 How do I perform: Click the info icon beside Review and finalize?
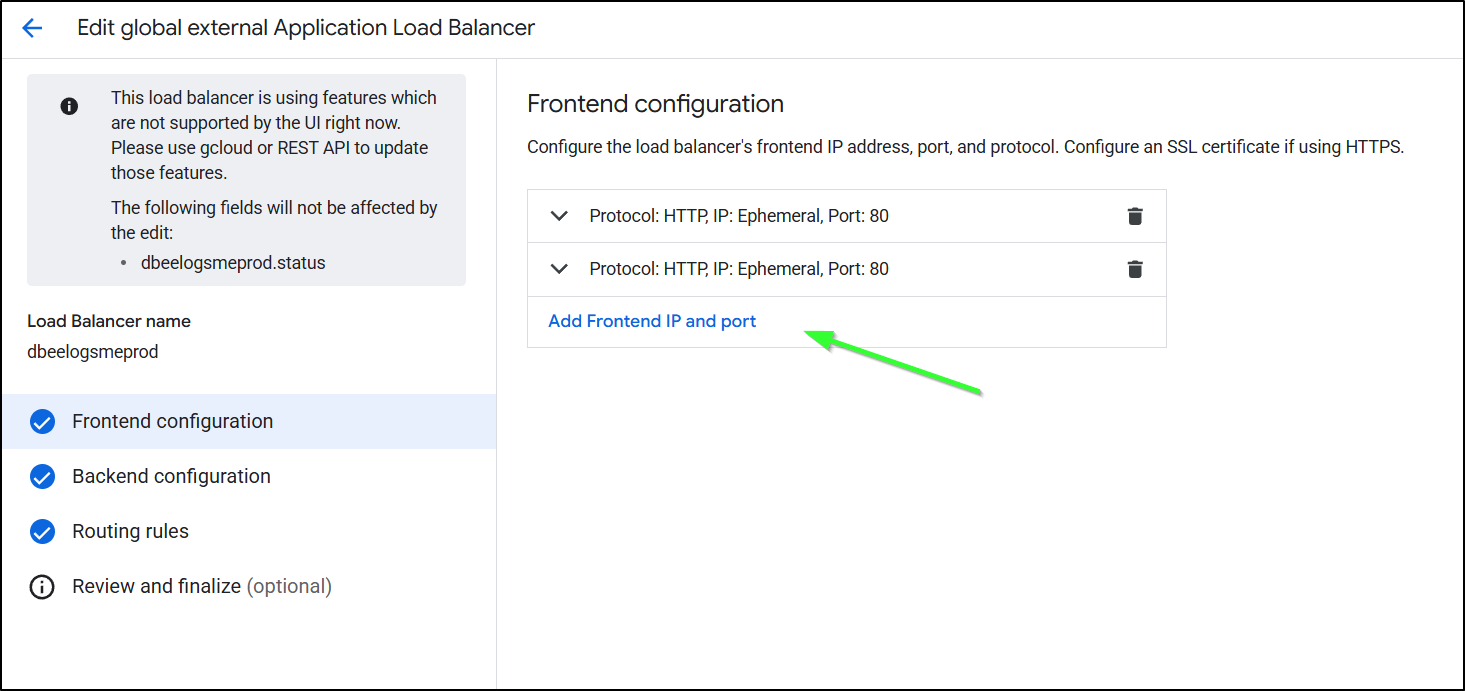[x=42, y=587]
